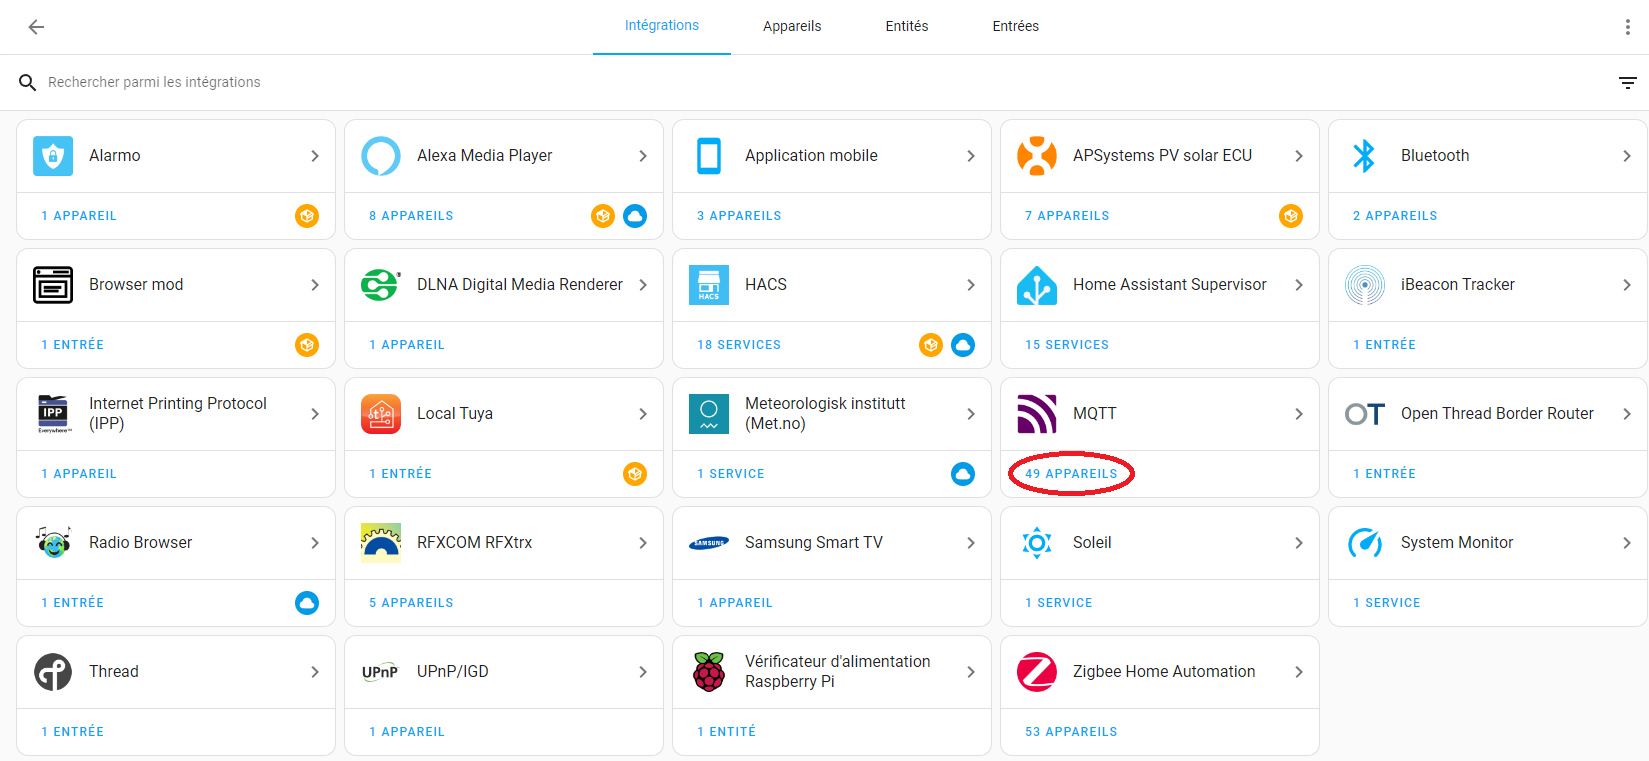The width and height of the screenshot is (1649, 761).
Task: Click the HACS store icon
Action: pos(709,285)
